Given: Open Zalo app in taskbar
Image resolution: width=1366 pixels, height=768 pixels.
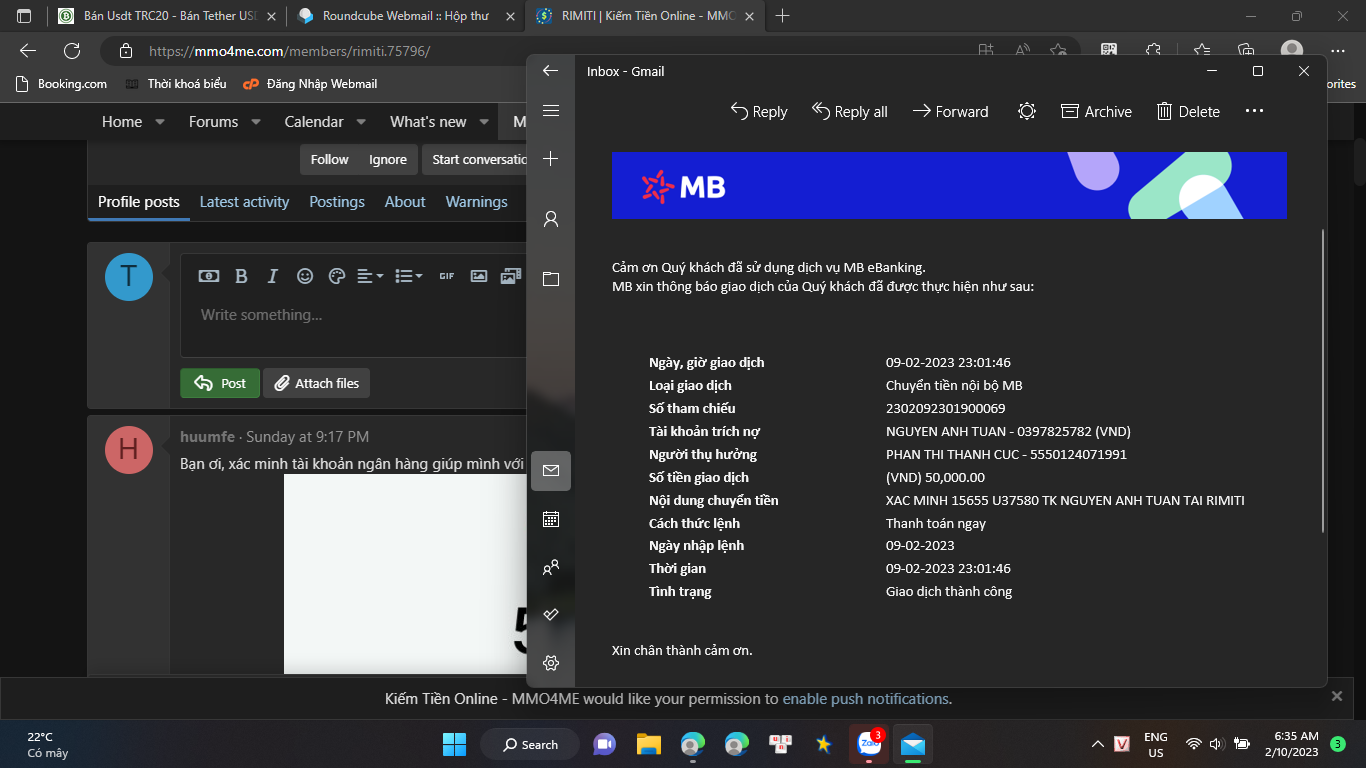Looking at the screenshot, I should 869,744.
